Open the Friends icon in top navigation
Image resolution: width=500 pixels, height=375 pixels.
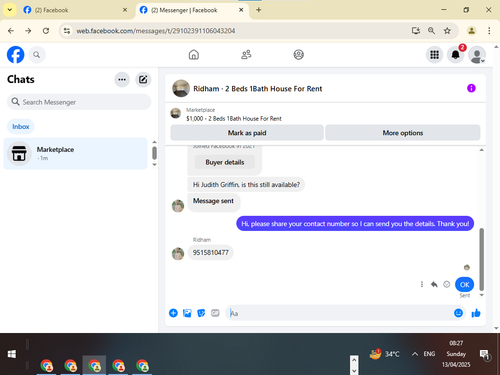point(246,55)
